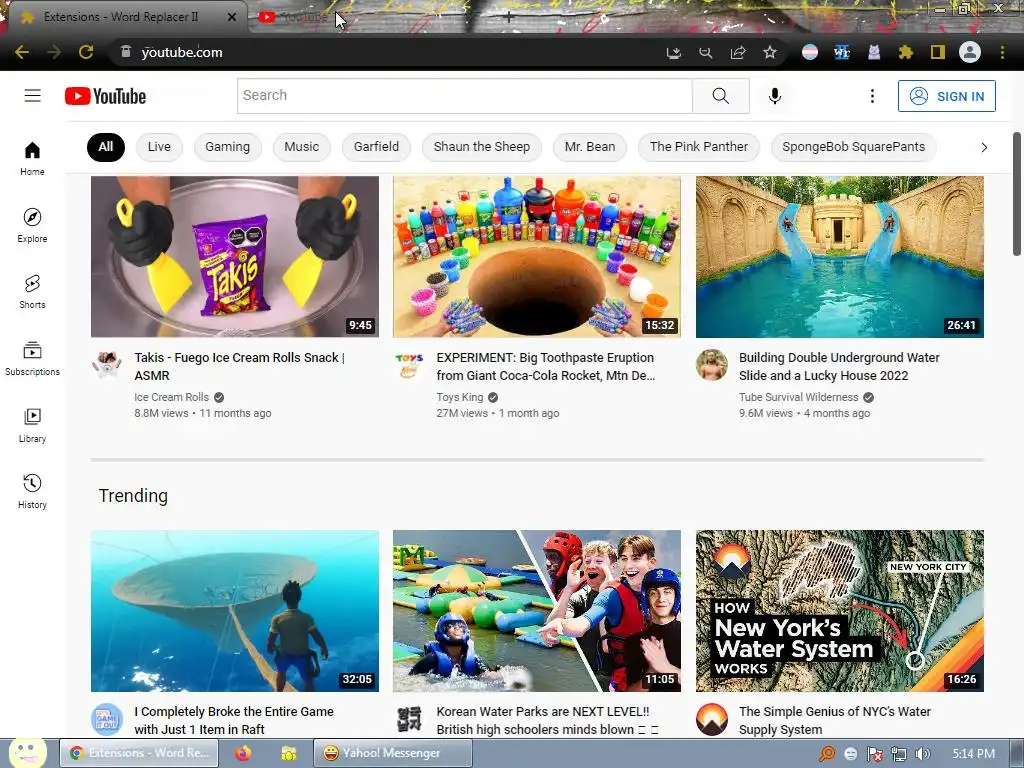Click the SIGN IN button
The width and height of the screenshot is (1024, 768).
[x=946, y=96]
